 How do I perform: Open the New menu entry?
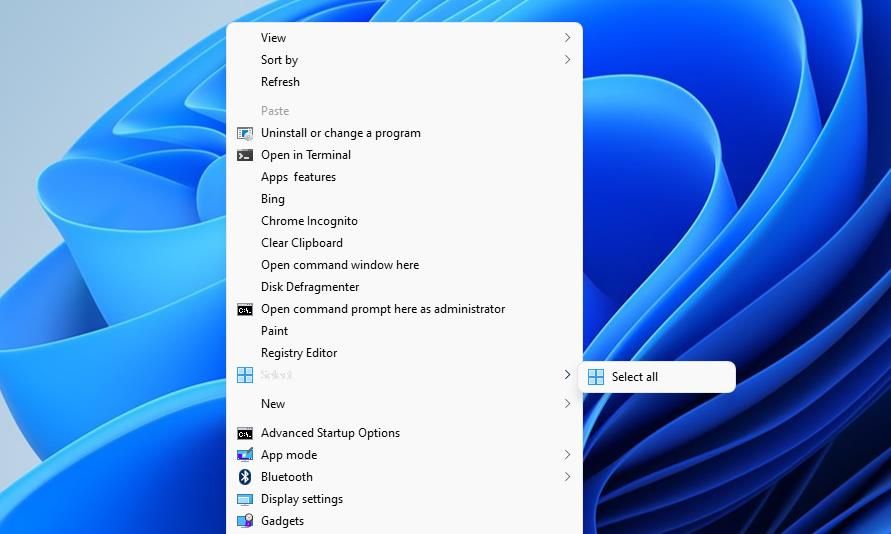click(x=405, y=404)
